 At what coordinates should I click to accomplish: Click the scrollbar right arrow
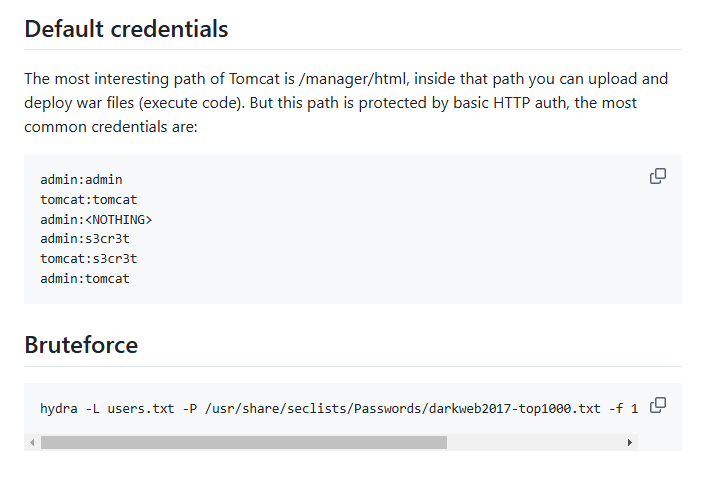[630, 442]
